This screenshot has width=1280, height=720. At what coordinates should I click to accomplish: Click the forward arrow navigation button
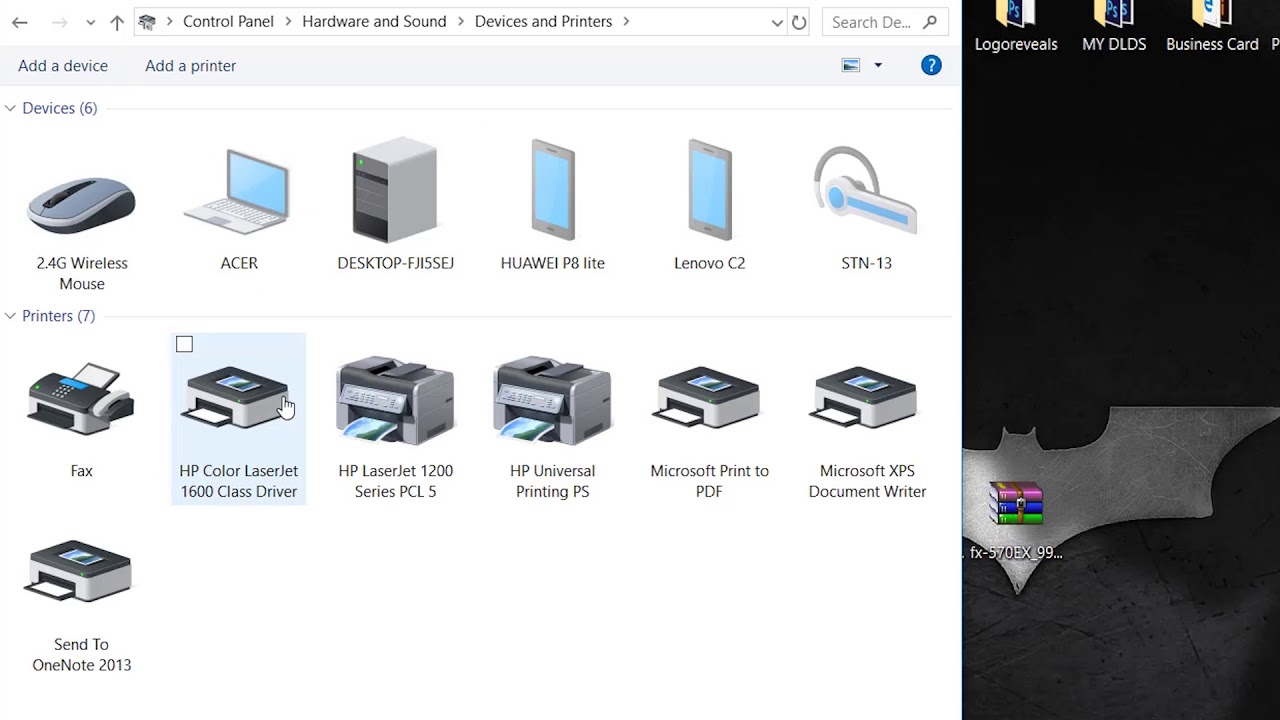[x=60, y=22]
